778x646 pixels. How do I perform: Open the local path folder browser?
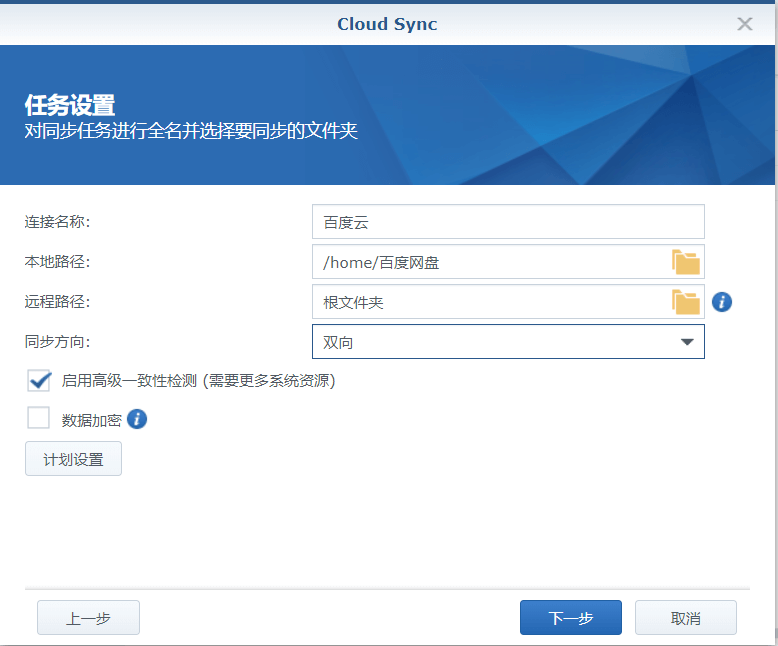pyautogui.click(x=686, y=262)
